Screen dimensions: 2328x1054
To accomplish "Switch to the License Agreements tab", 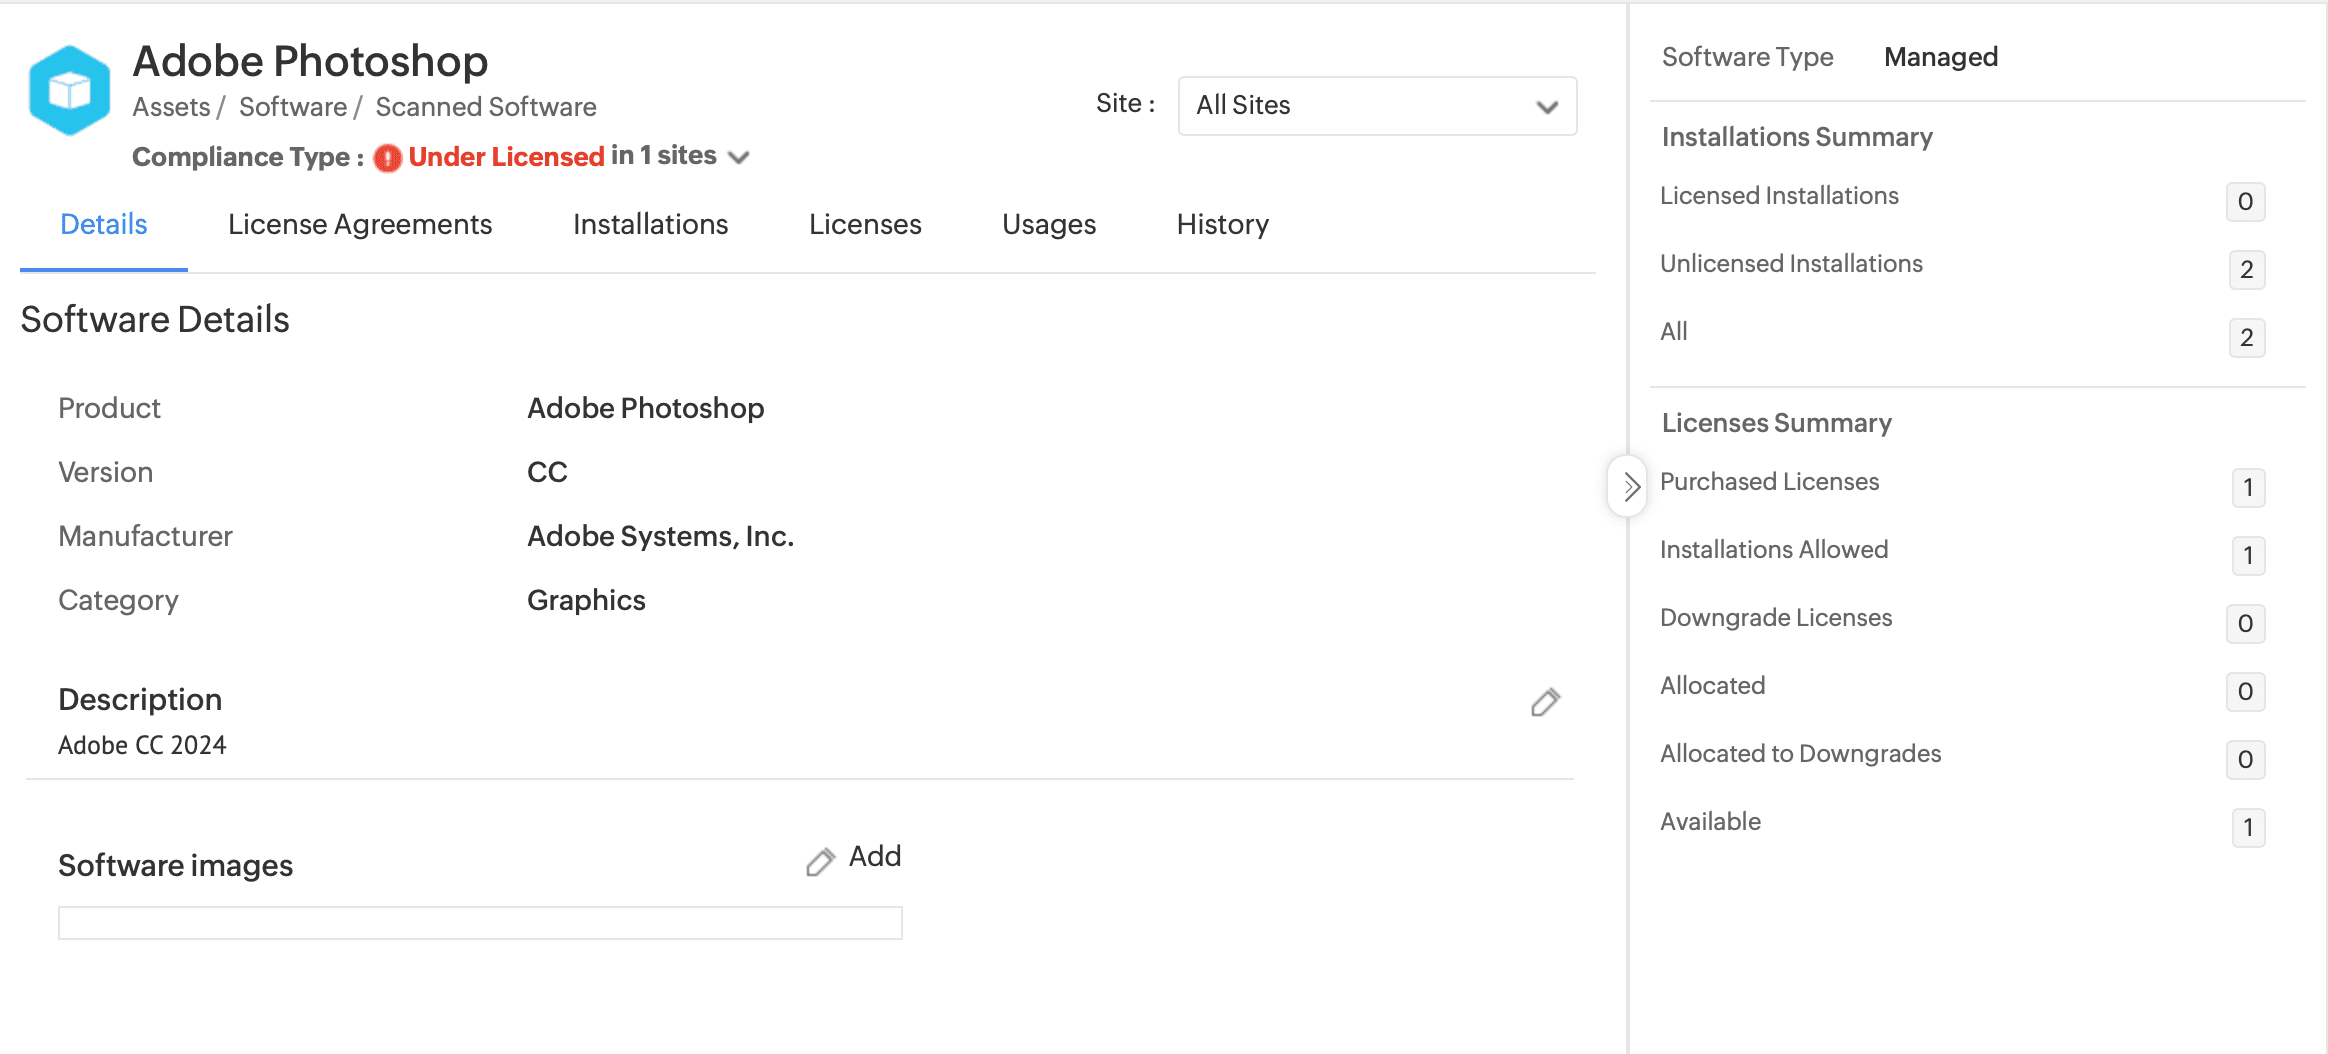I will click(360, 225).
